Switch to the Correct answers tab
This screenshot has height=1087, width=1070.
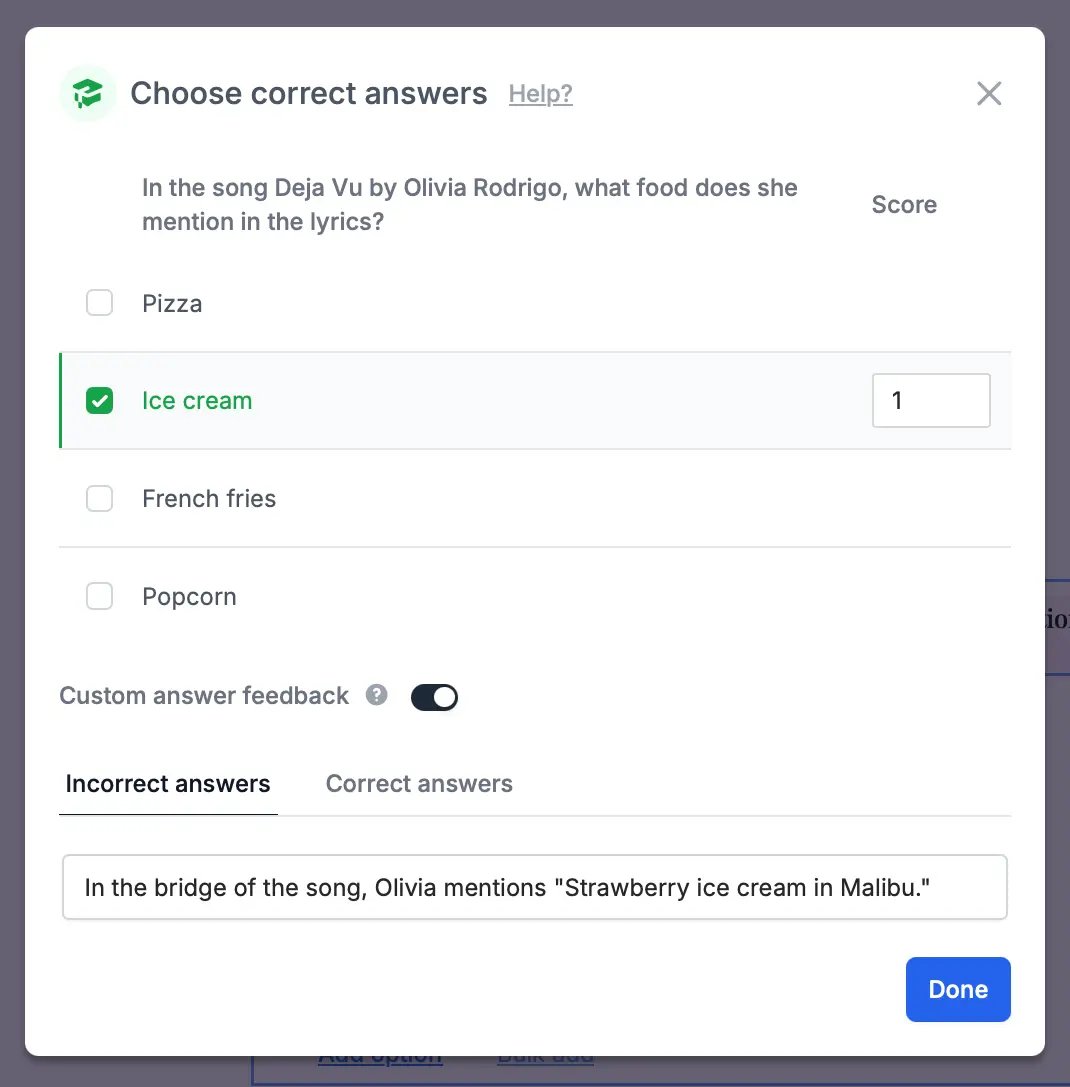click(419, 784)
